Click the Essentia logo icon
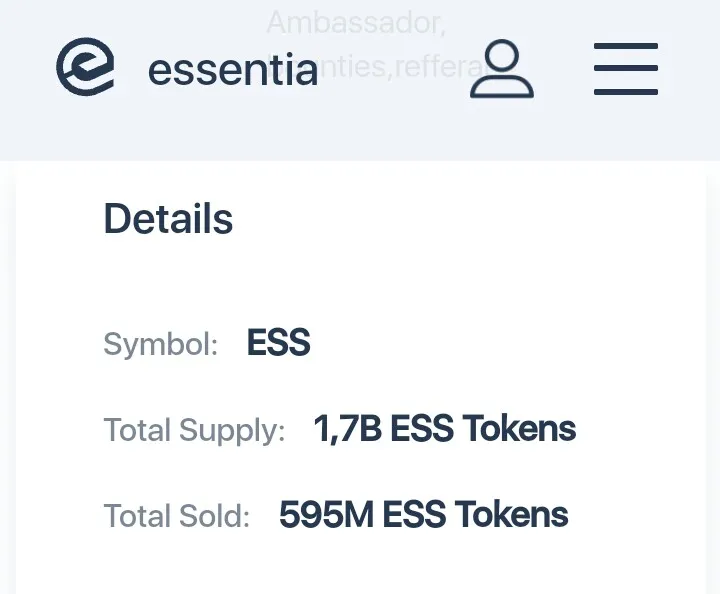720x594 pixels. [x=85, y=67]
